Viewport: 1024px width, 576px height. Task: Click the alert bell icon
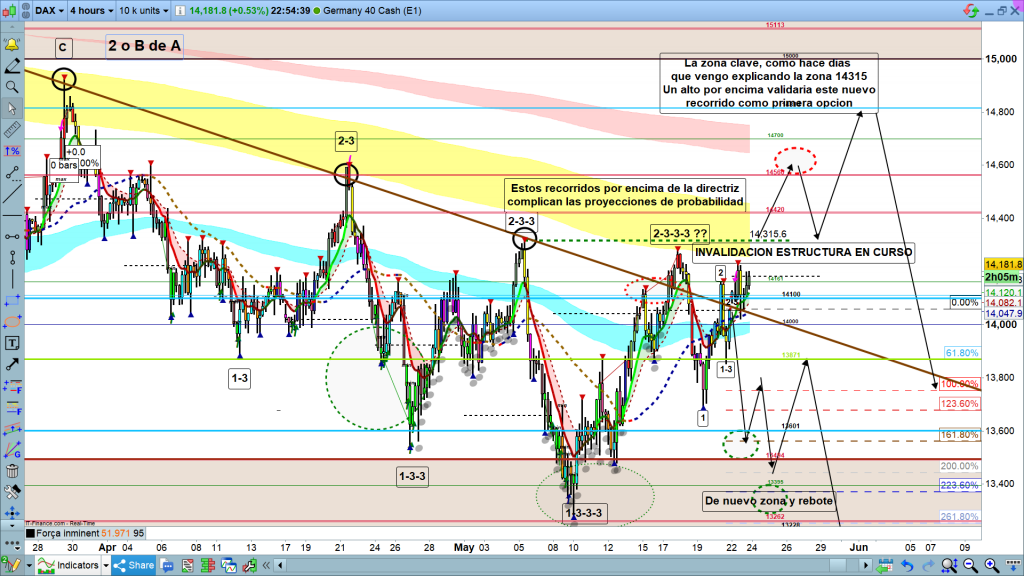[12, 46]
